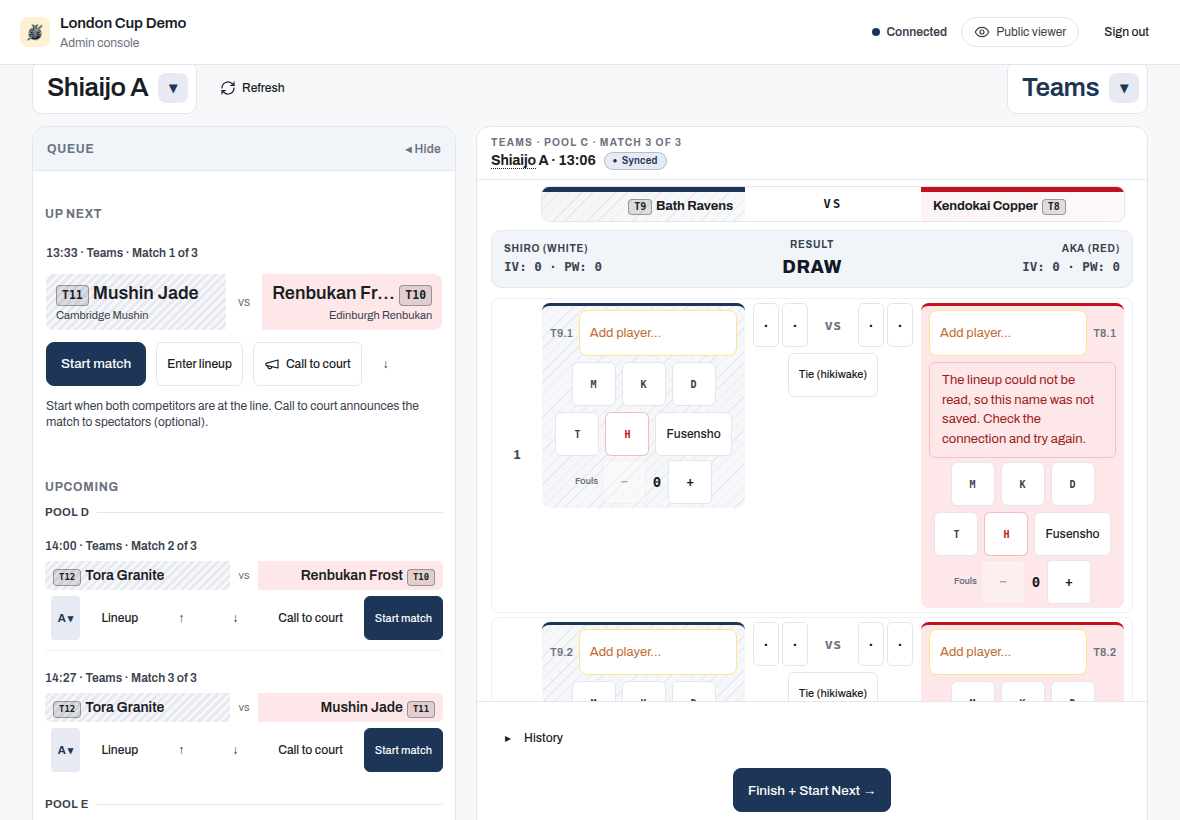Image resolution: width=1180 pixels, height=820 pixels.
Task: Increase fouls for T9.1 white
Action: pyautogui.click(x=690, y=482)
